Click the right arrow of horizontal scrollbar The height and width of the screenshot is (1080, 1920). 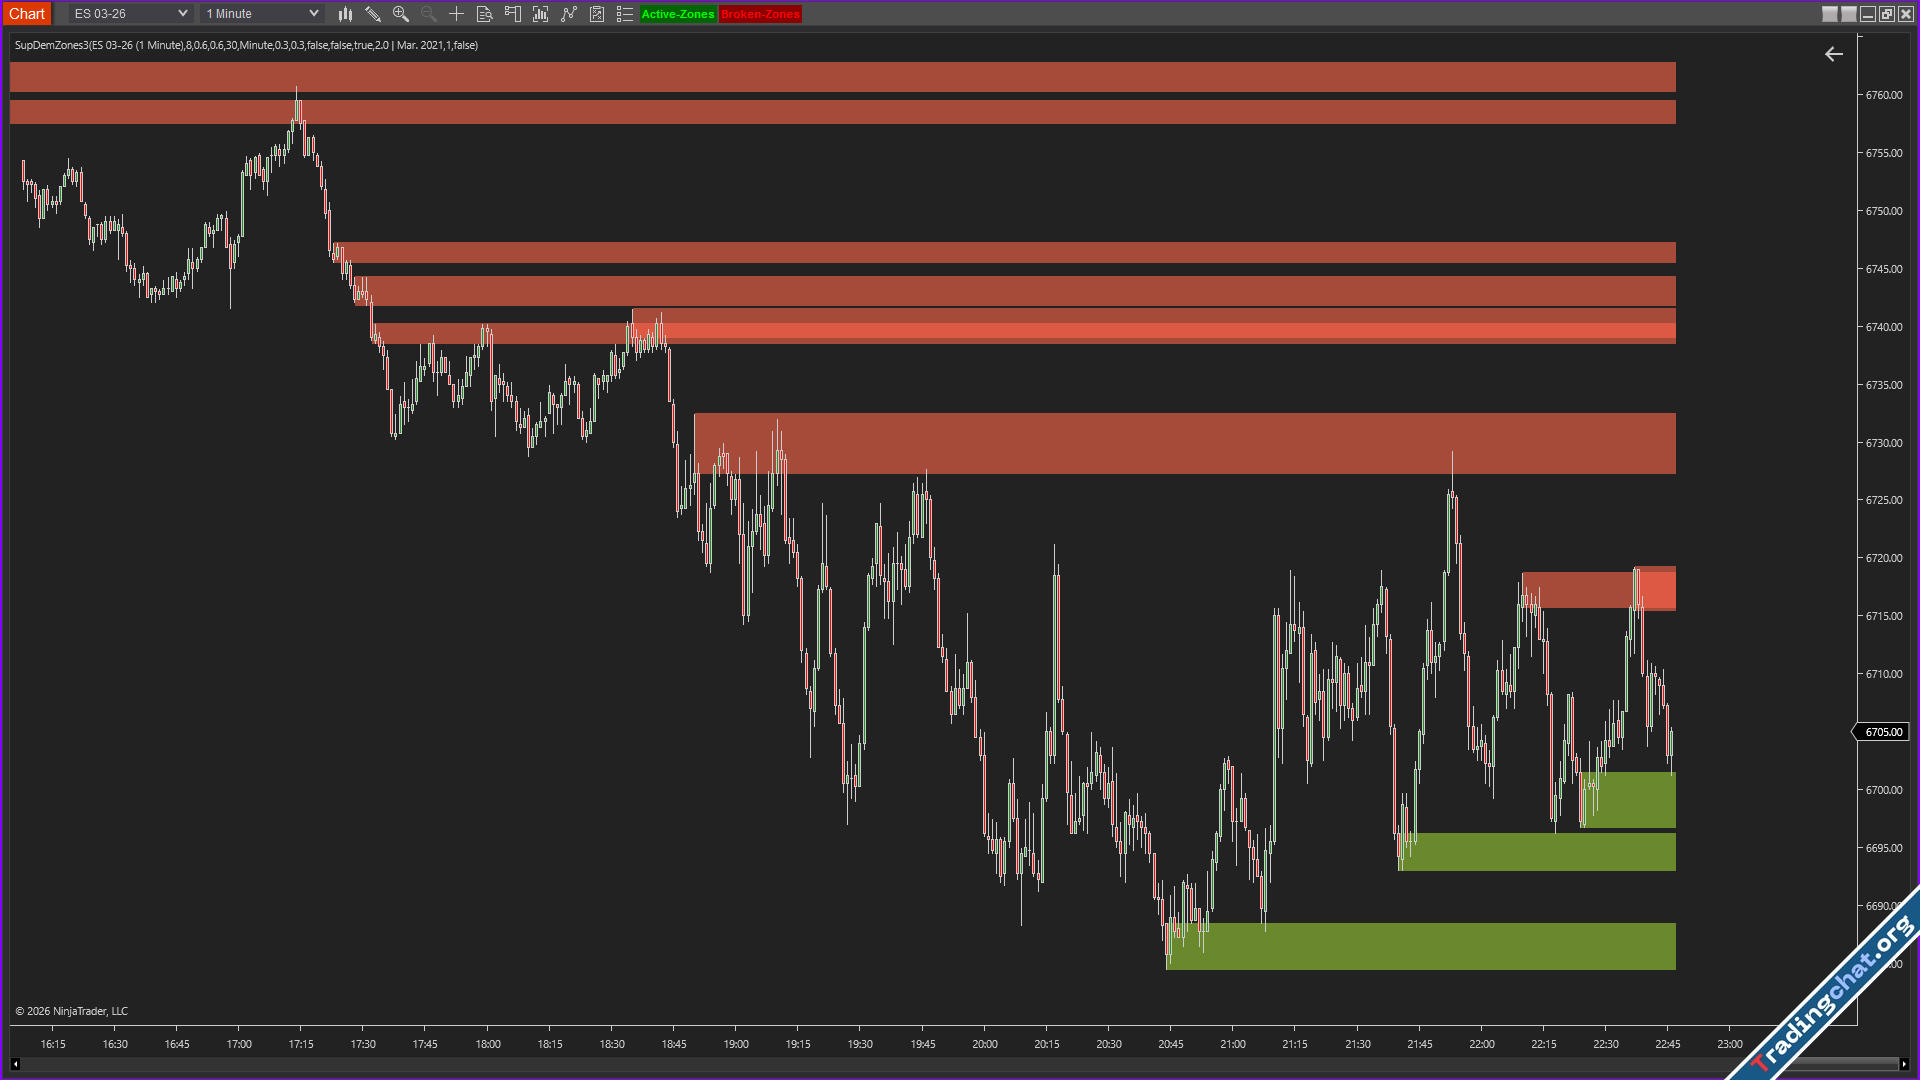click(1904, 1064)
